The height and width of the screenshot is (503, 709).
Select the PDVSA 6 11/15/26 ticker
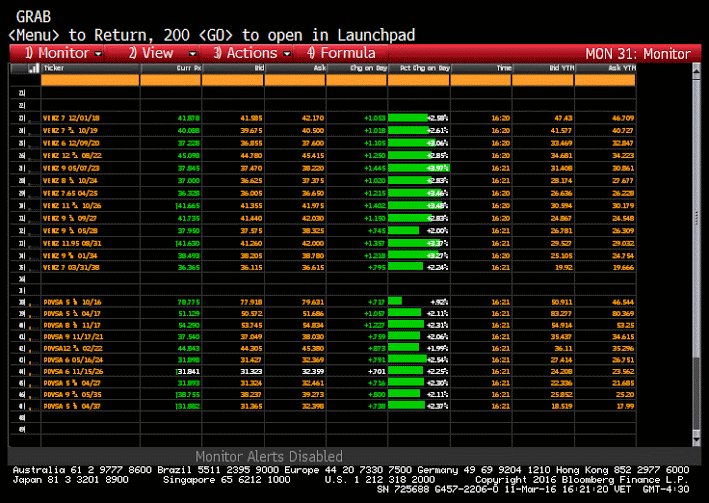point(73,371)
